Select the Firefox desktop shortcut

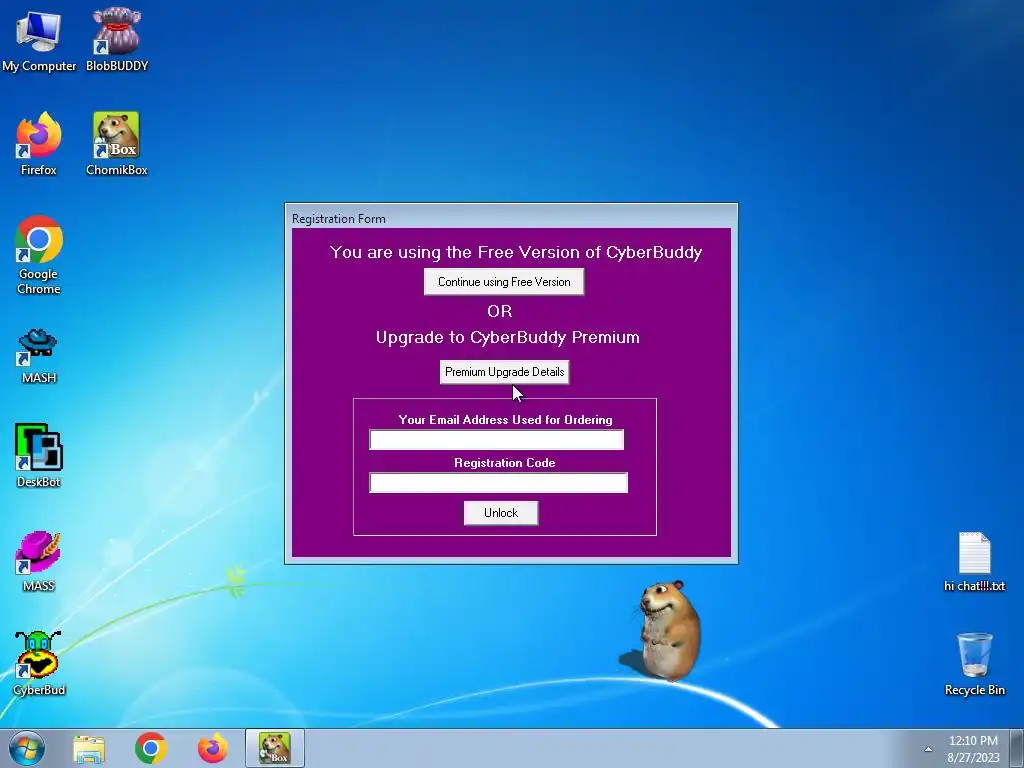39,144
